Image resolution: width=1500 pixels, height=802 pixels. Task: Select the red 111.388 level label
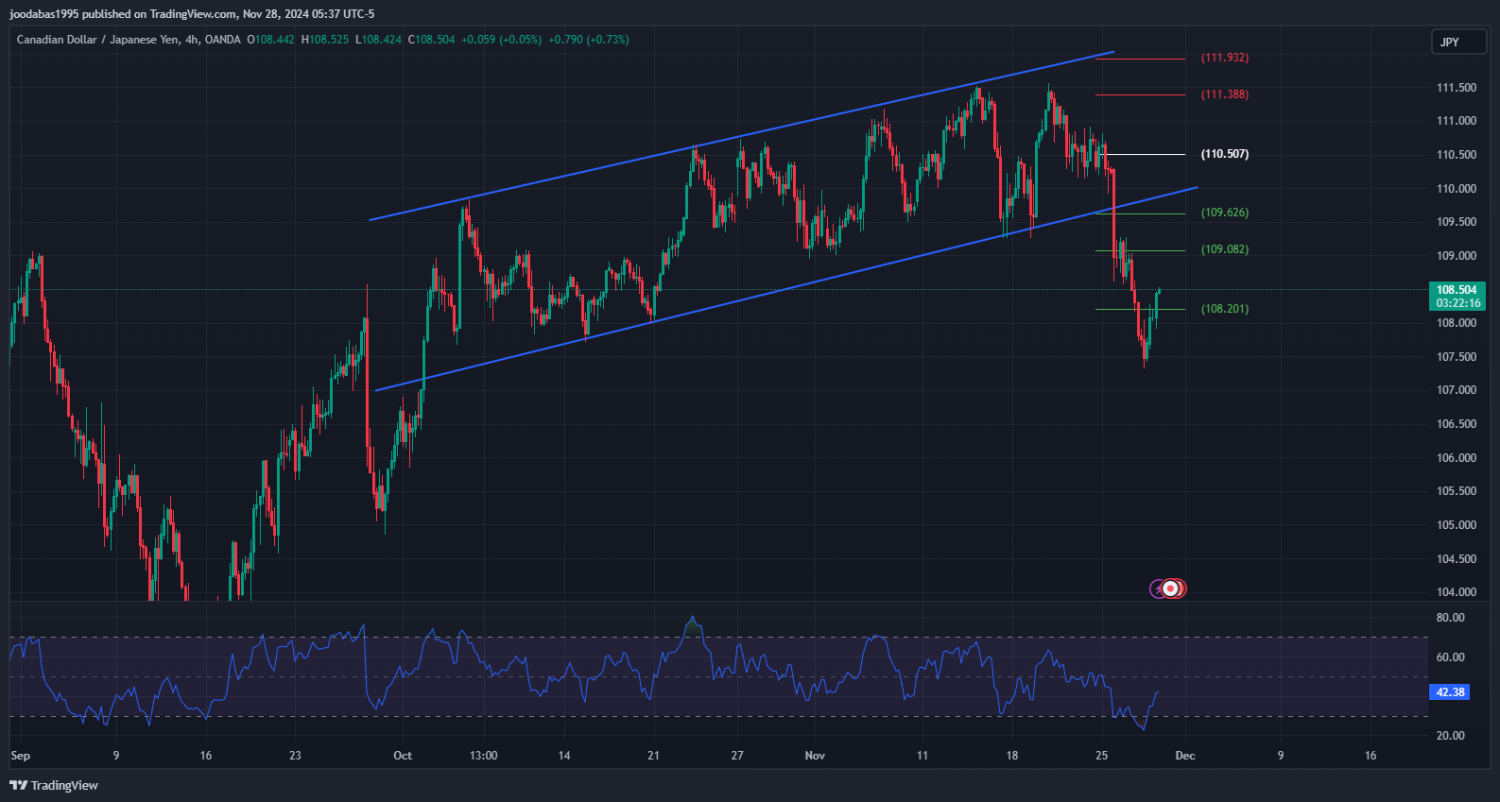coord(1224,94)
